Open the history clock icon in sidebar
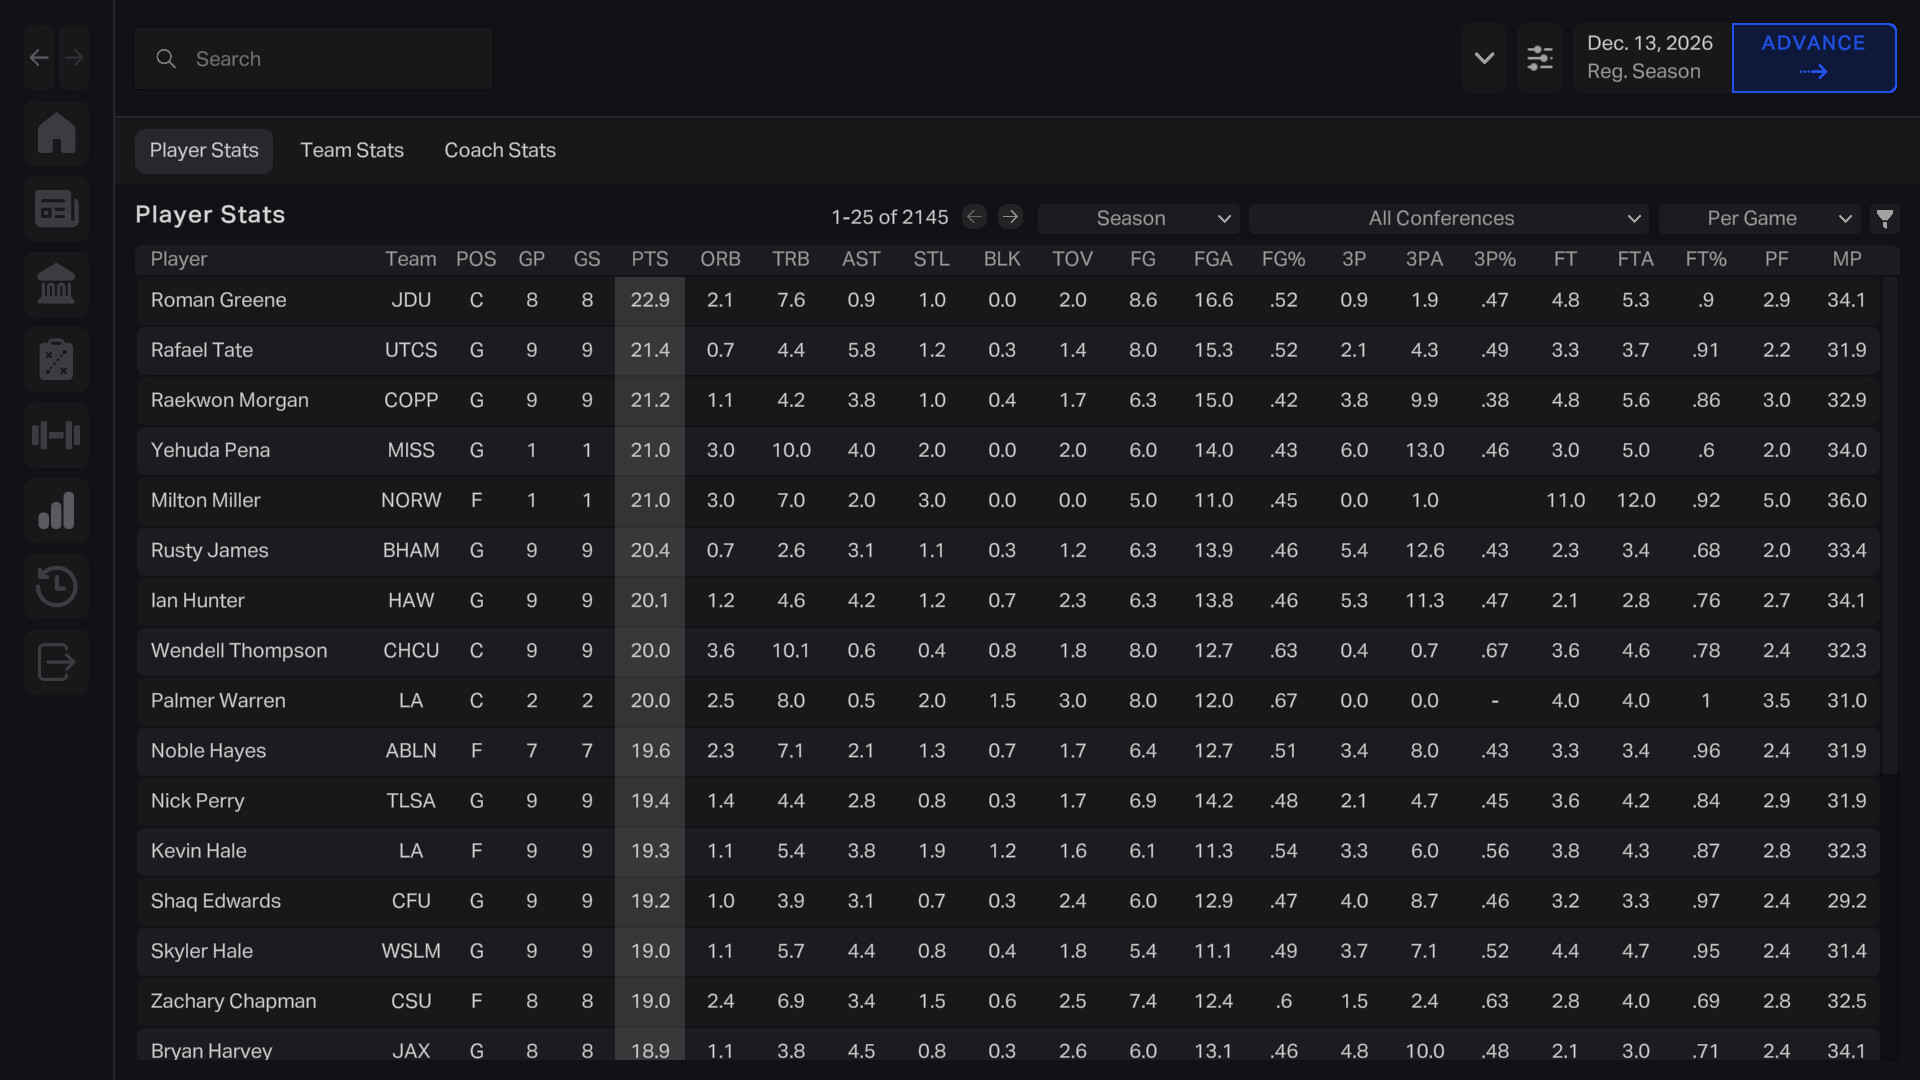The height and width of the screenshot is (1080, 1920). tap(56, 586)
